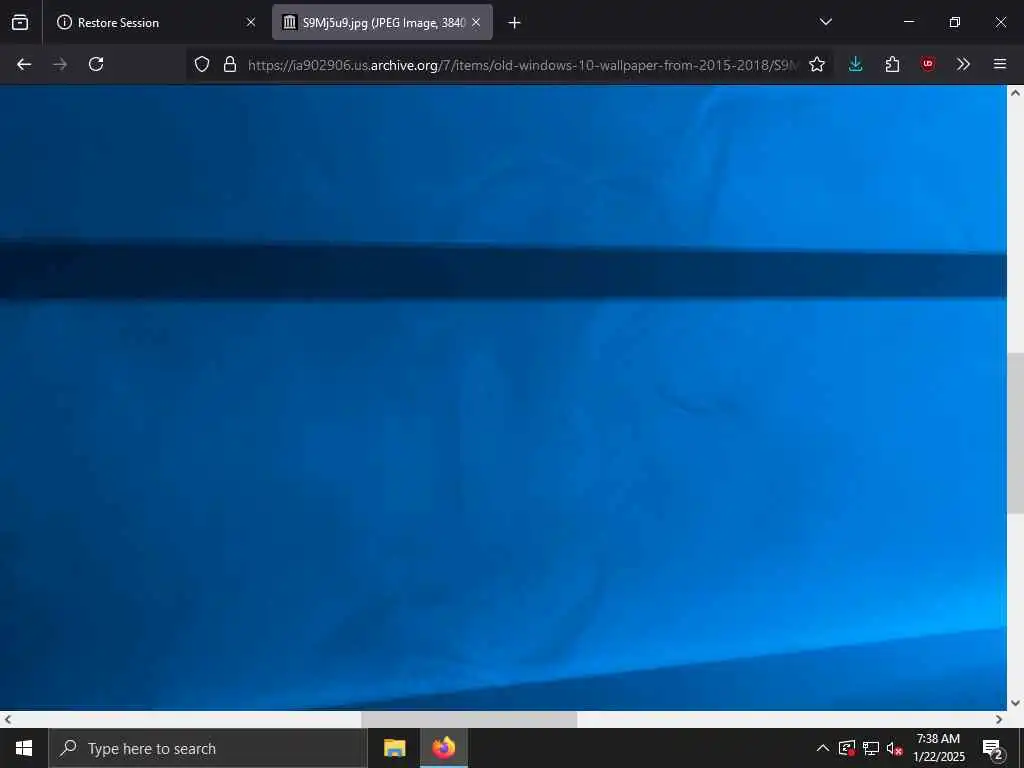The height and width of the screenshot is (768, 1024).
Task: Open the Action Center notifications icon
Action: coord(993,748)
